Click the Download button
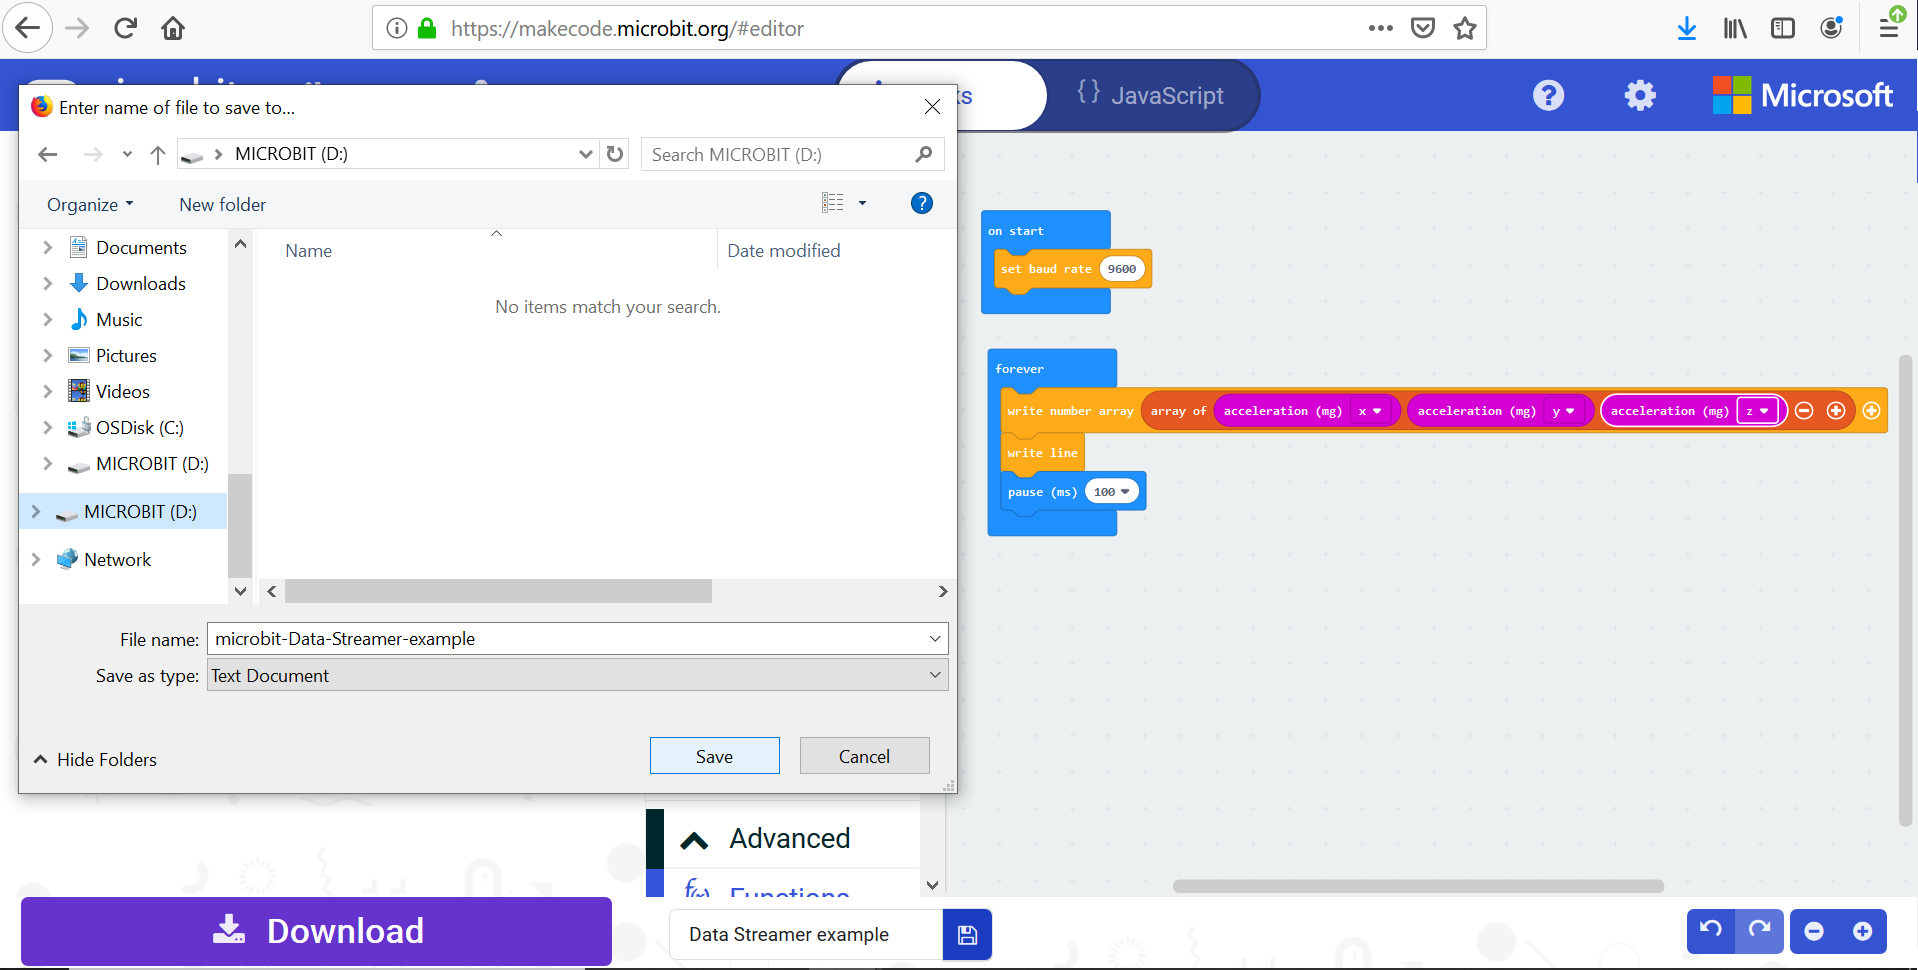The height and width of the screenshot is (970, 1918). (316, 931)
